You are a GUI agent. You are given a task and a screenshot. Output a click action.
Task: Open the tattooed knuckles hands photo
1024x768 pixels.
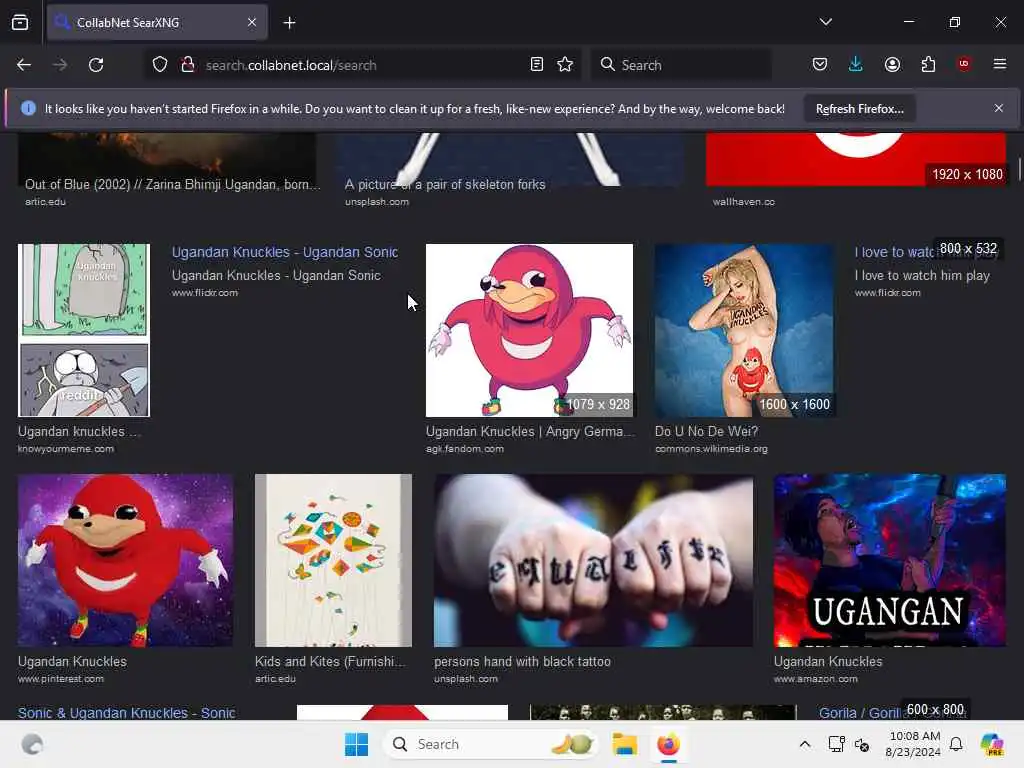click(593, 560)
